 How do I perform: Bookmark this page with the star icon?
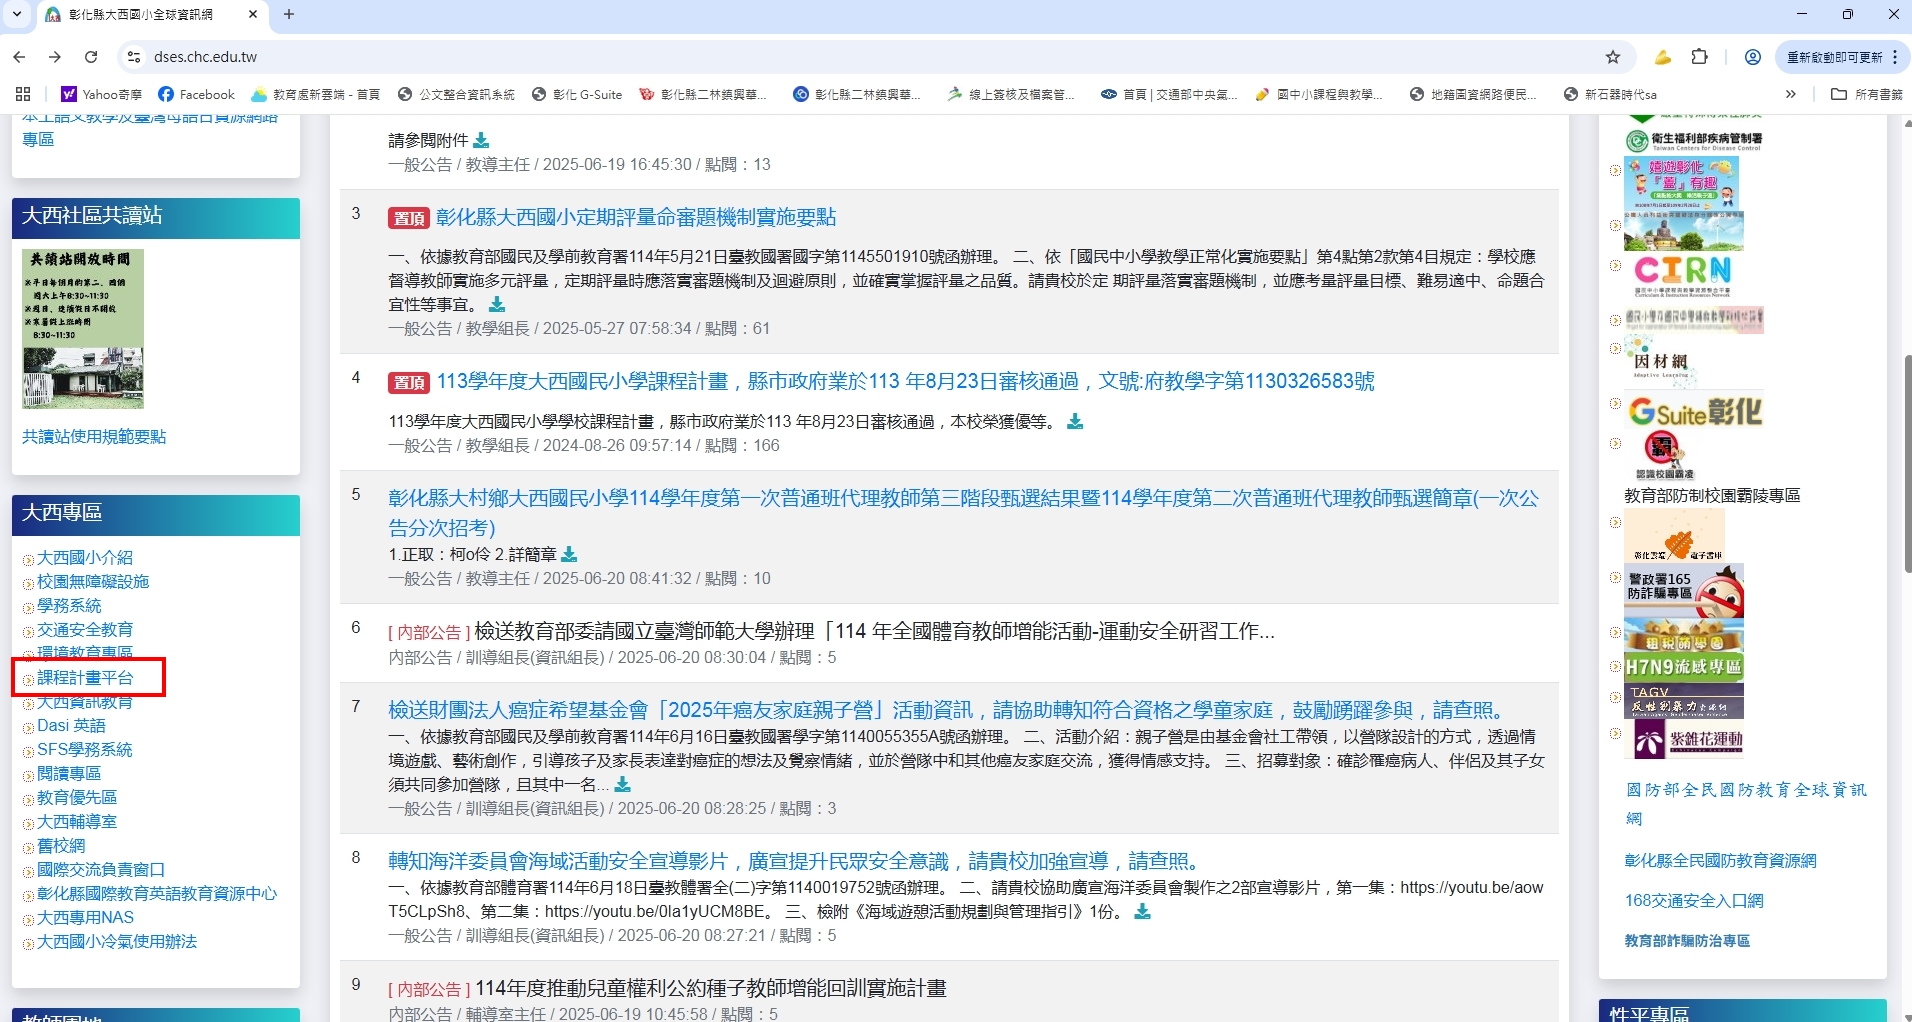pyautogui.click(x=1612, y=57)
